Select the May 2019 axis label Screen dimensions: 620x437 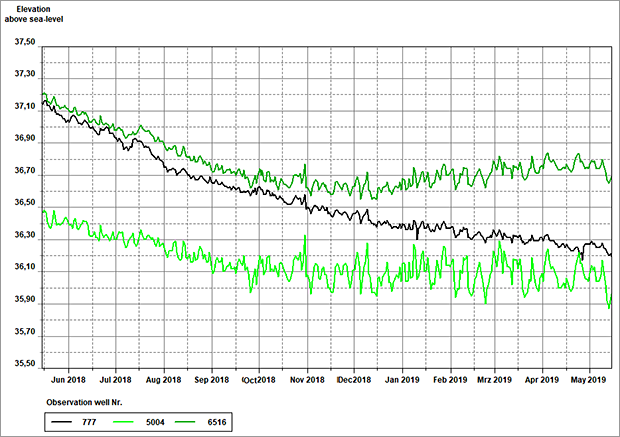click(588, 380)
